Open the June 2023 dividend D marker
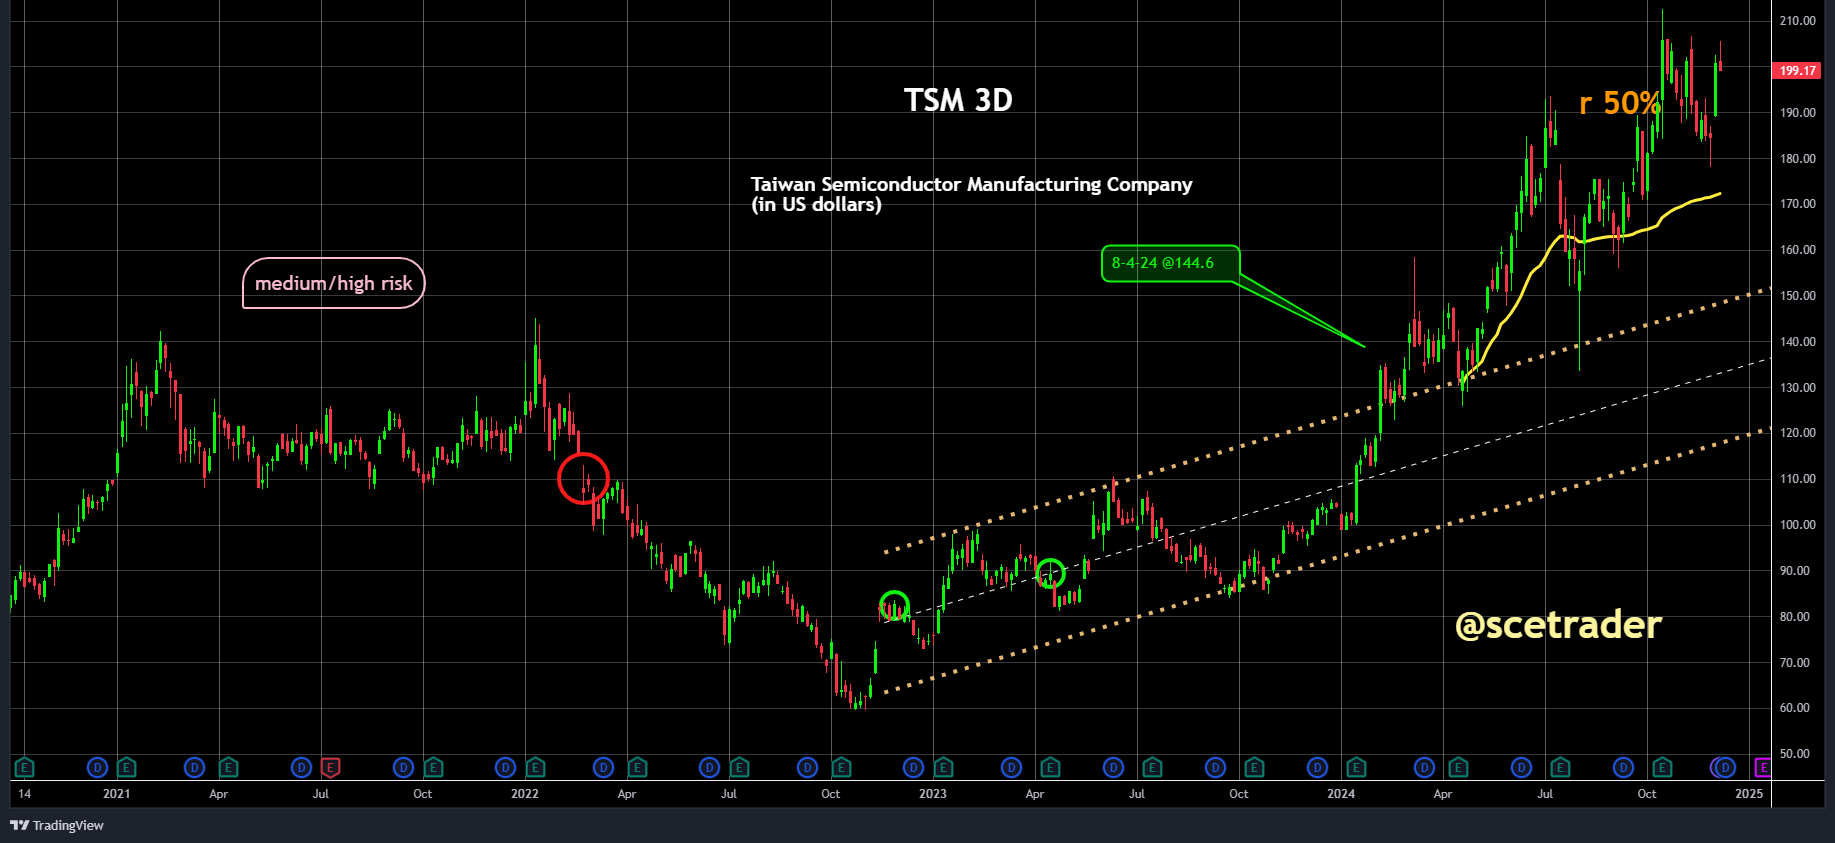This screenshot has height=843, width=1835. 1113,768
